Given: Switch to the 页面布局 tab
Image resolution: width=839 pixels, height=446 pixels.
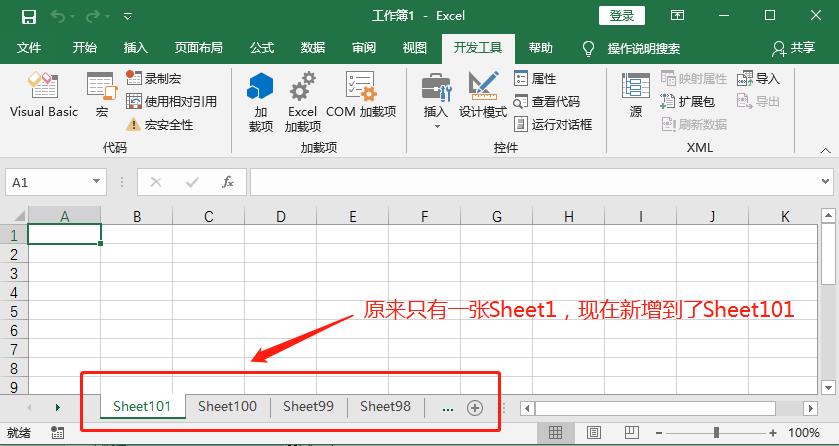Looking at the screenshot, I should [199, 48].
